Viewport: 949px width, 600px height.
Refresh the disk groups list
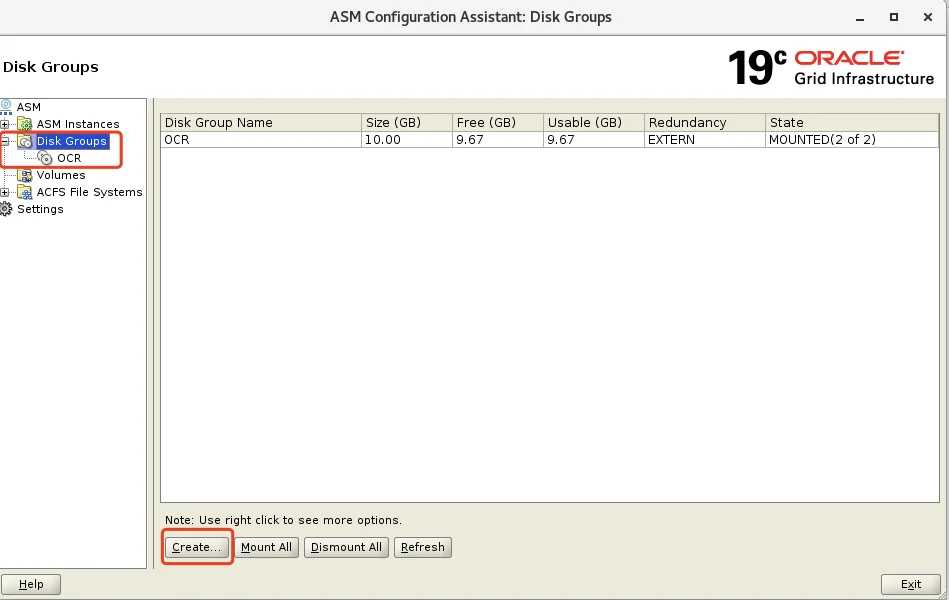pyautogui.click(x=422, y=547)
